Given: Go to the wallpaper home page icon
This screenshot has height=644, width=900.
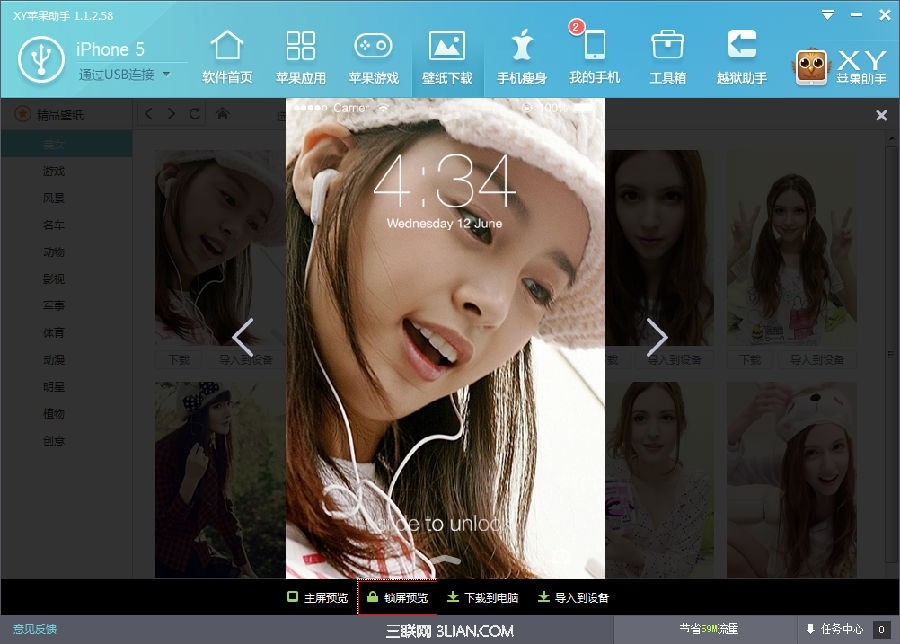Looking at the screenshot, I should 223,114.
